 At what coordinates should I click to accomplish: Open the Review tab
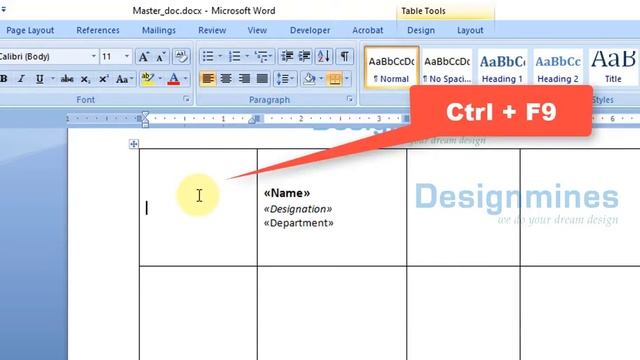coord(212,30)
